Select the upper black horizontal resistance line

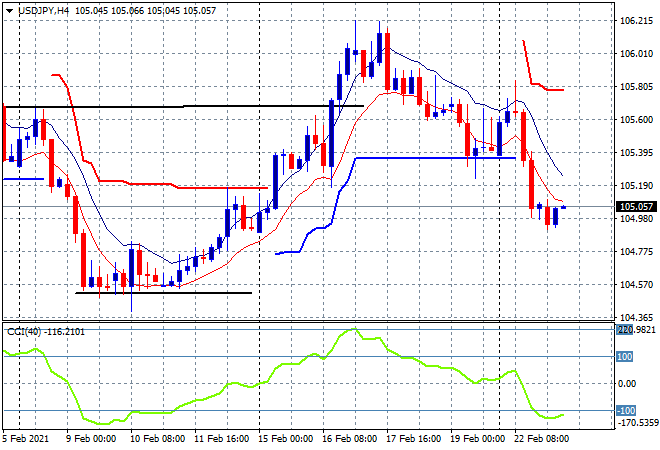point(184,106)
